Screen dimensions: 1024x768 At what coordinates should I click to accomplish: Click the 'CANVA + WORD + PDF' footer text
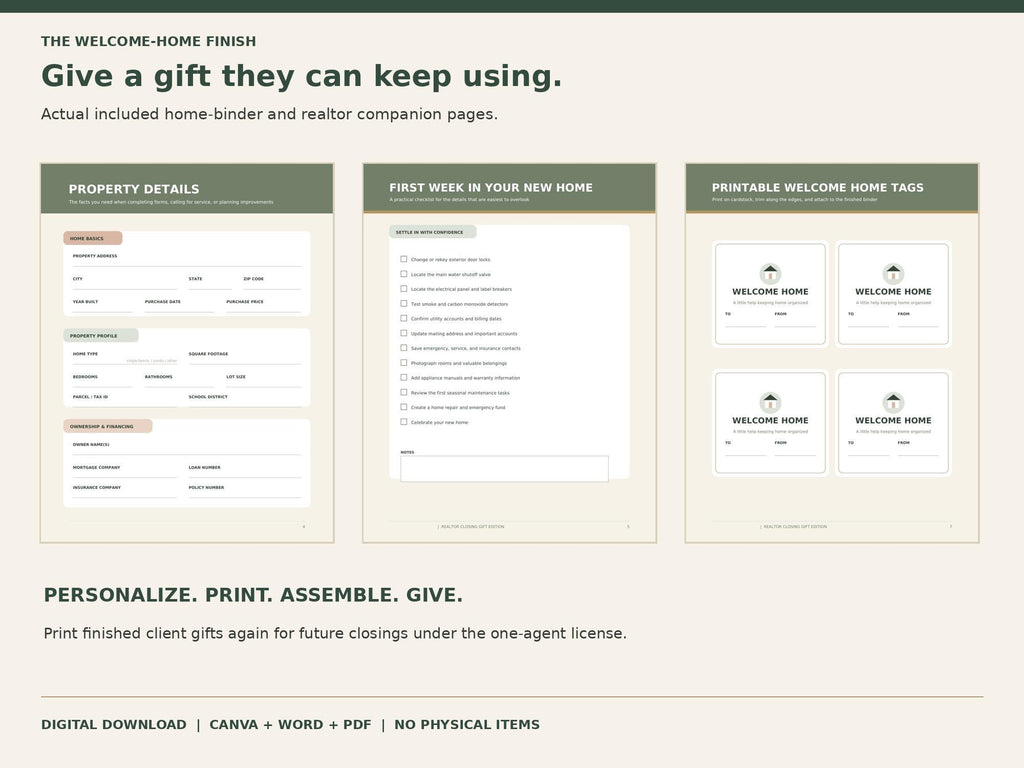click(290, 724)
